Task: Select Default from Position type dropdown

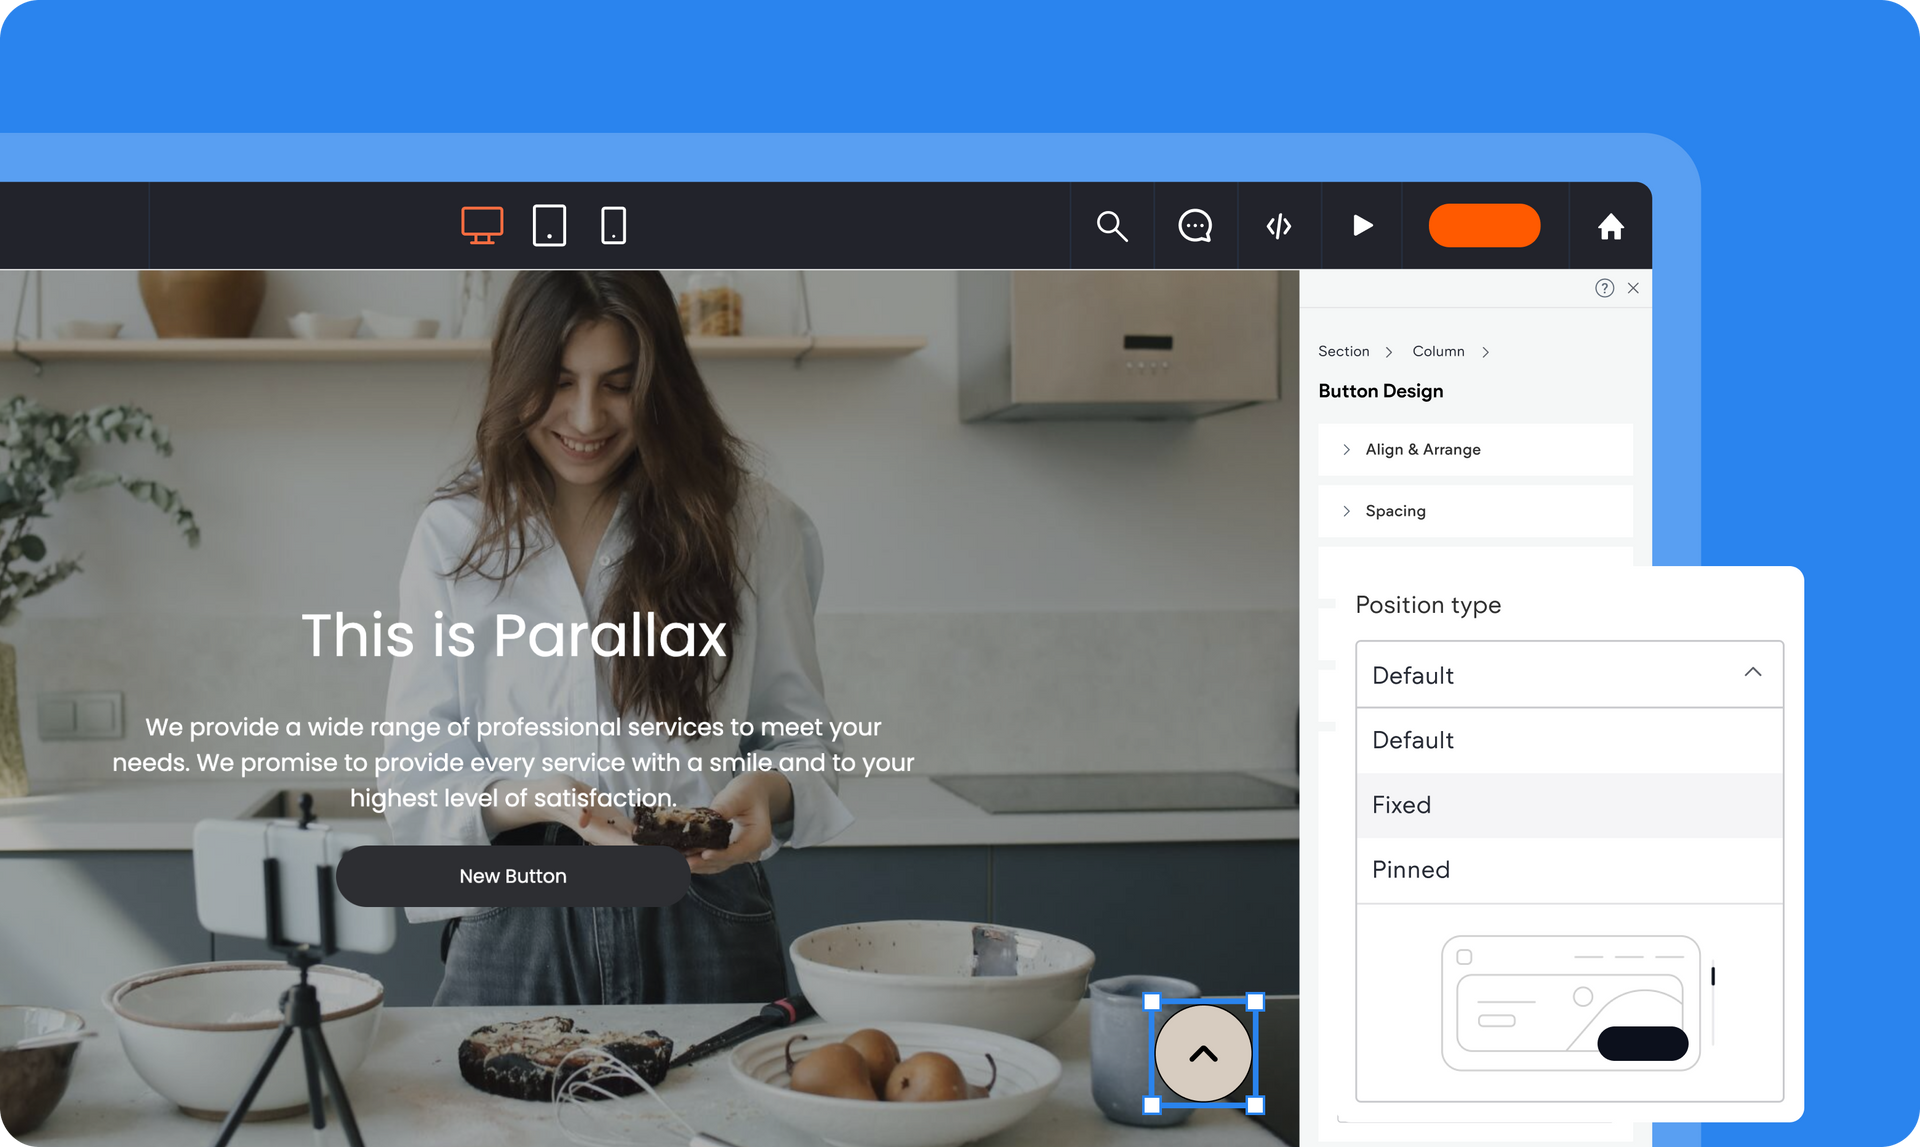Action: pos(1413,739)
